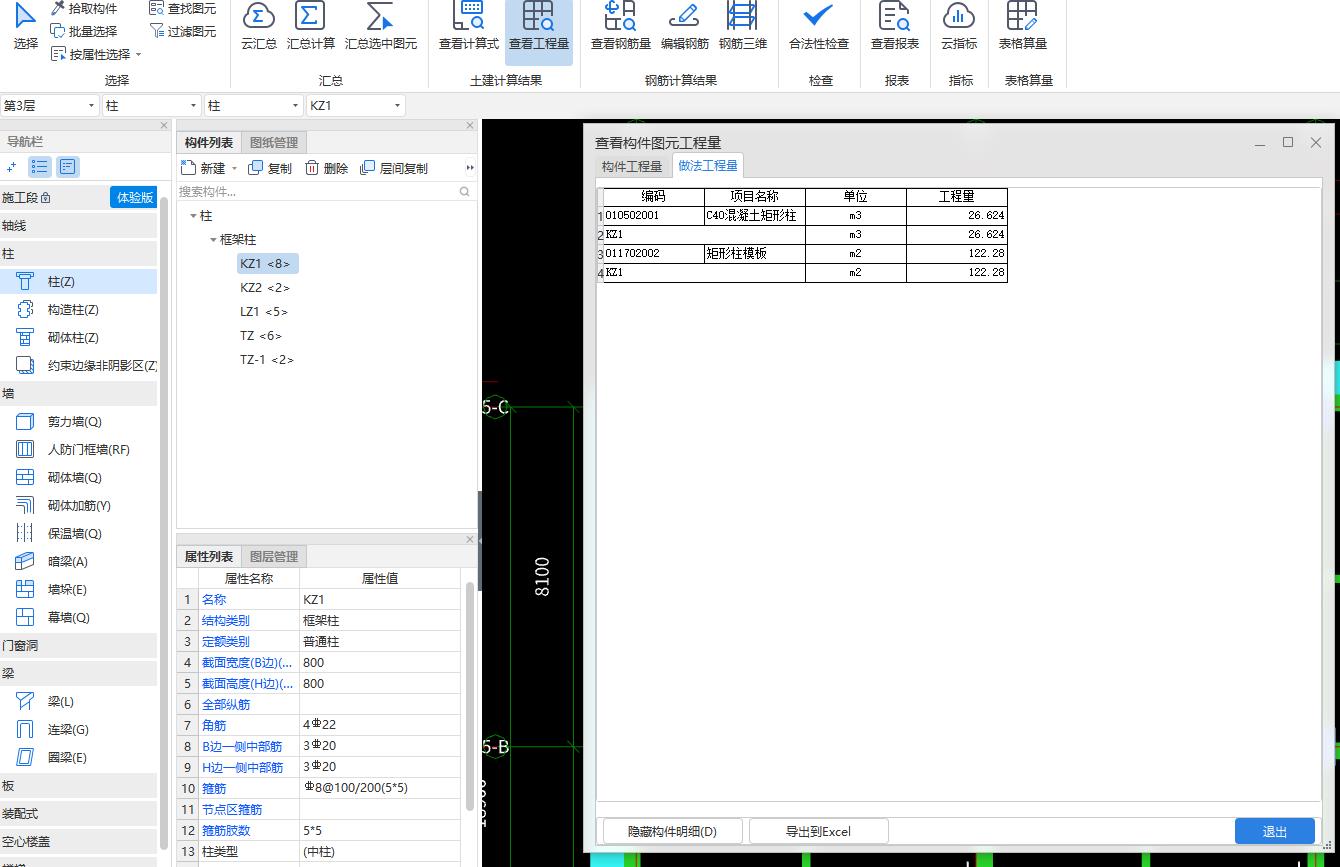Activate 批量选择 tool

click(x=84, y=31)
